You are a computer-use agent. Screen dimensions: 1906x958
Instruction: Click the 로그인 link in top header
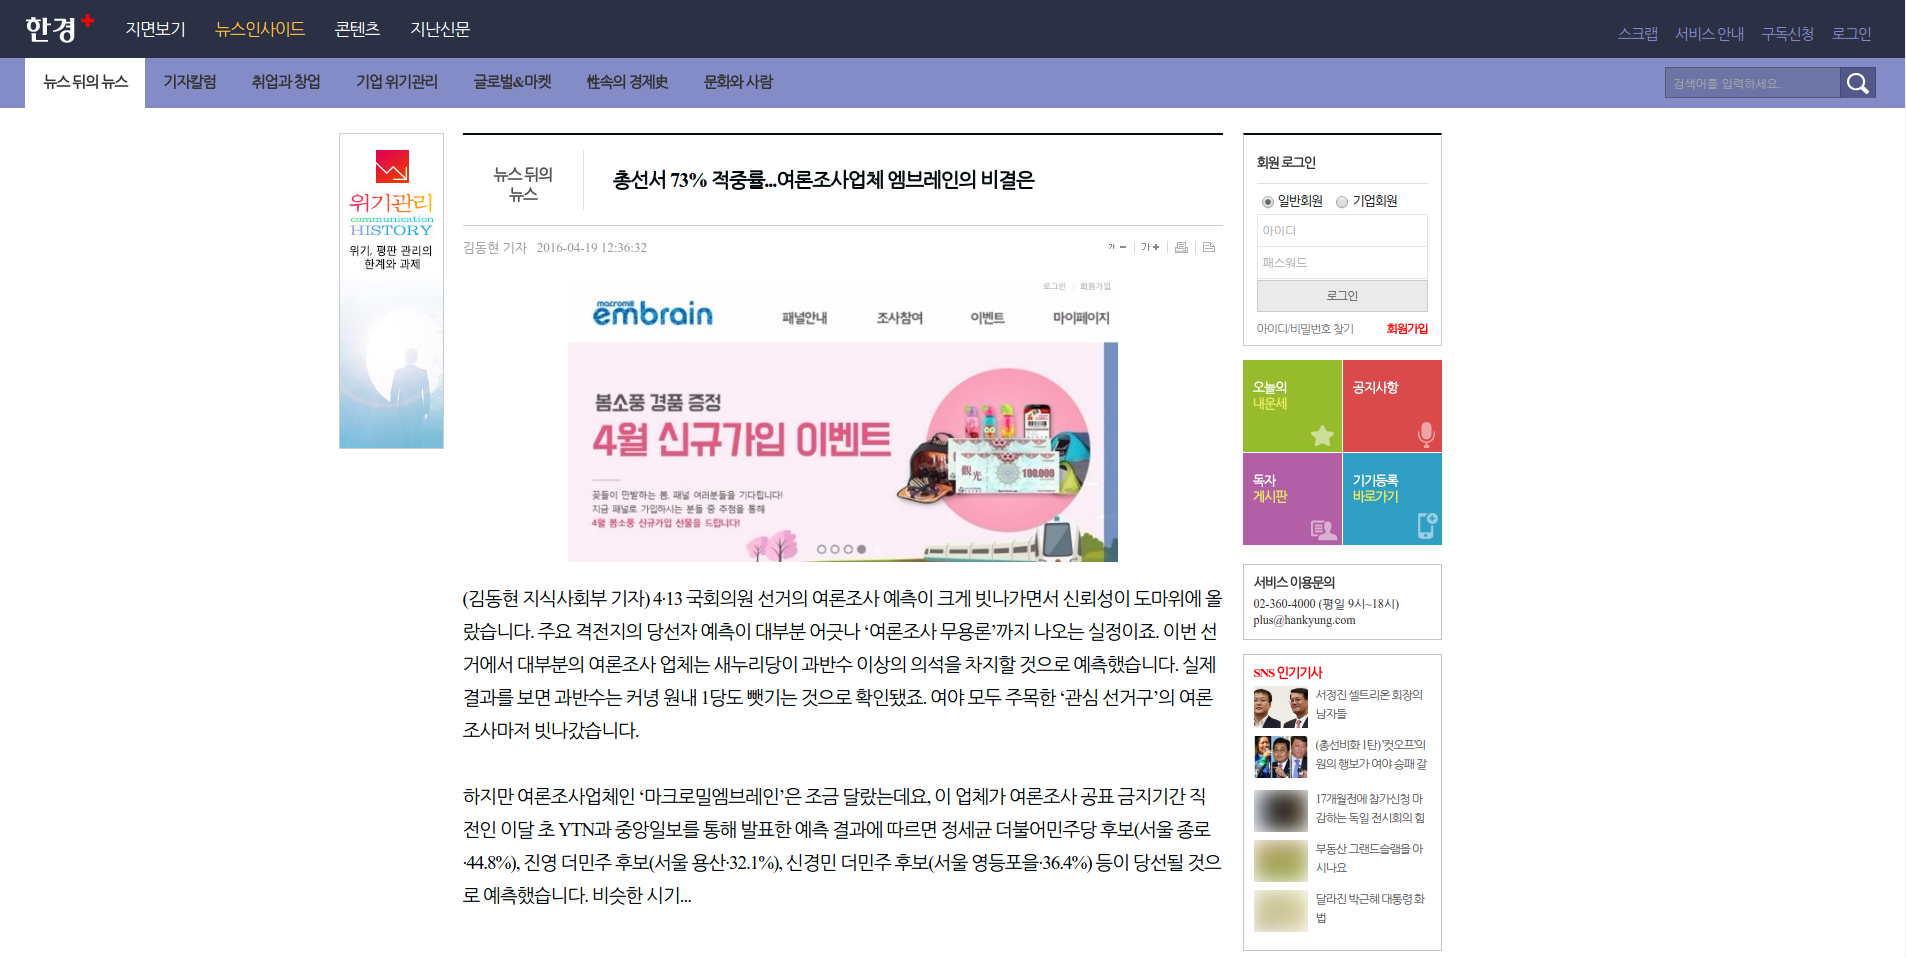1851,34
